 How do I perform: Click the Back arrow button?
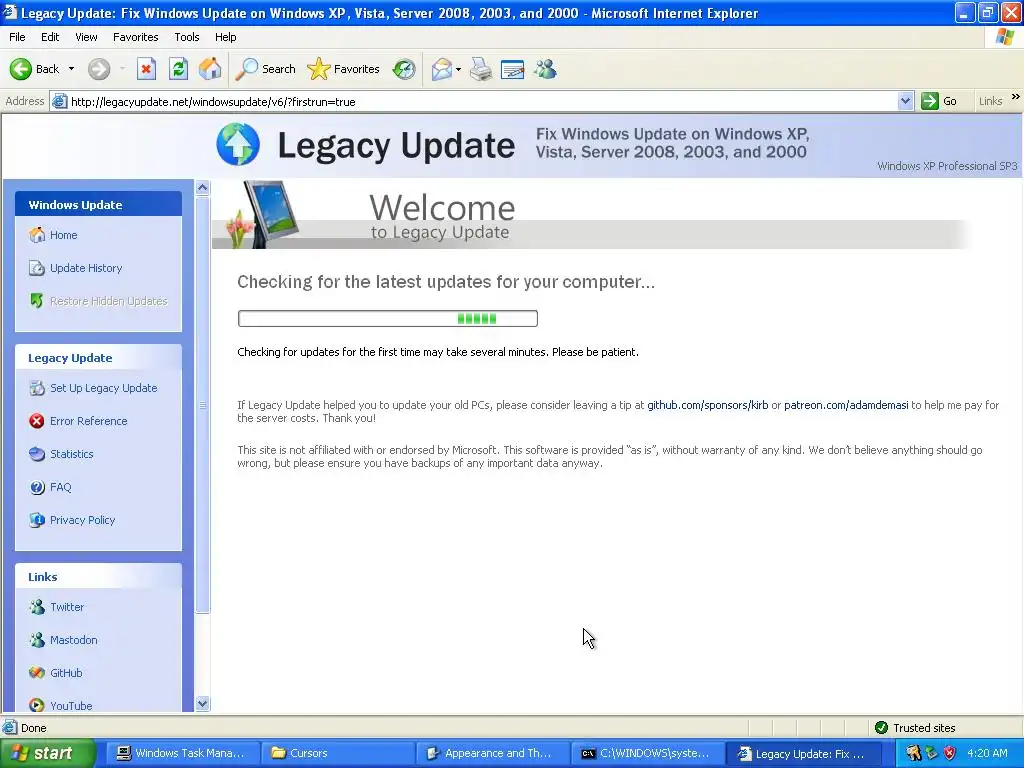(34, 69)
